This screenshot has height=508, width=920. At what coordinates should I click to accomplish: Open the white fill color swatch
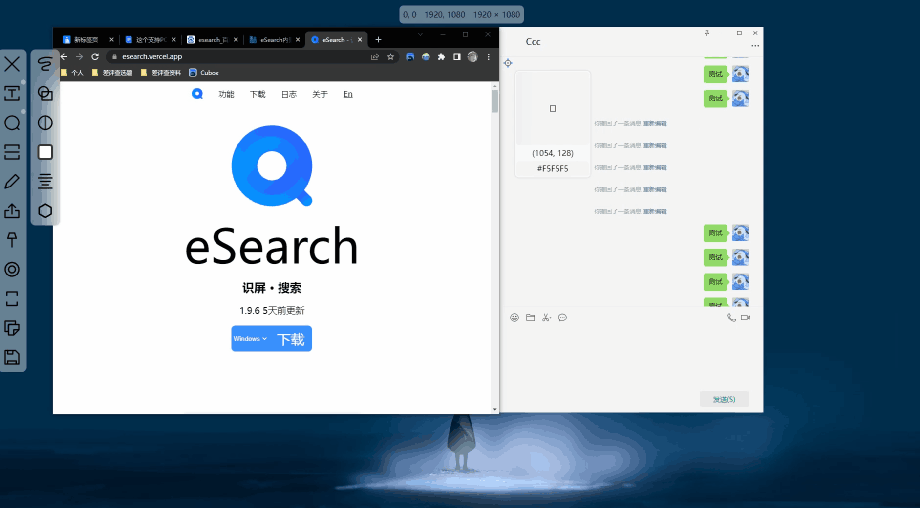click(45, 152)
